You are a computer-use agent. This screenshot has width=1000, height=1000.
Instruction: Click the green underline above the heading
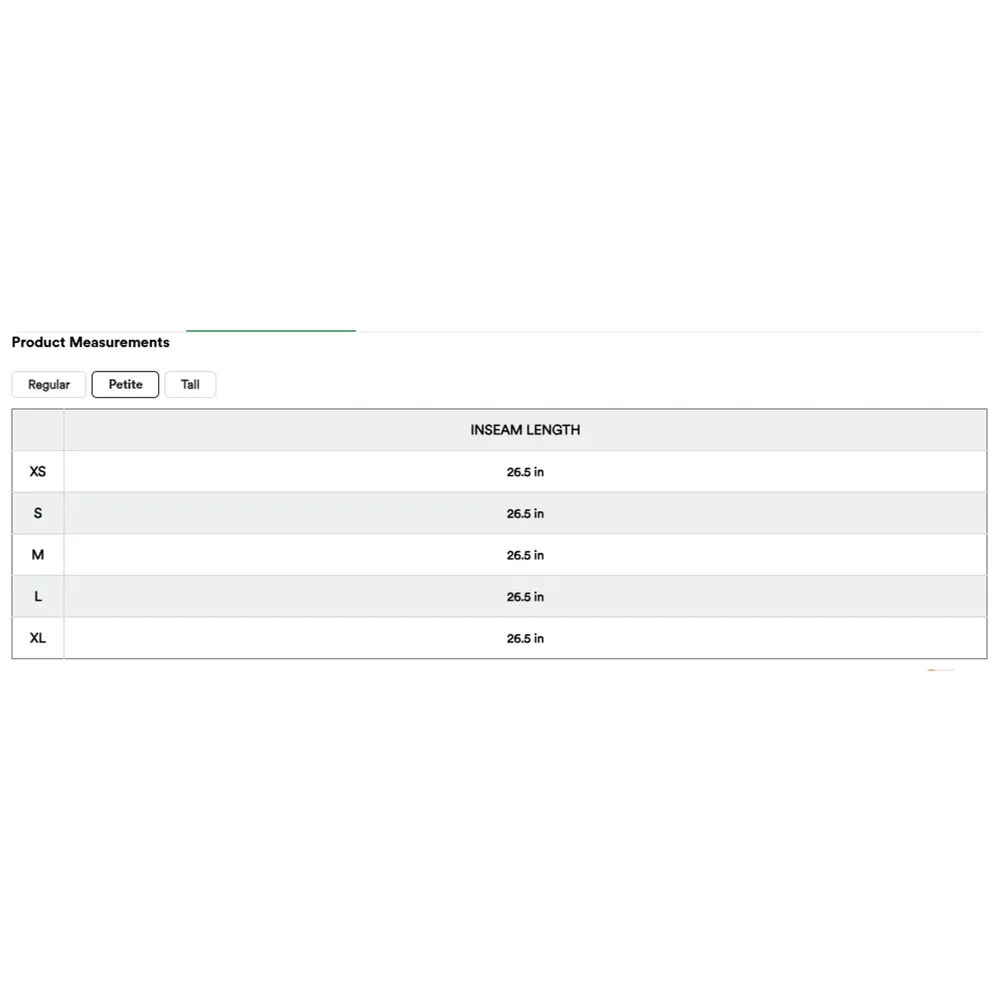(x=270, y=330)
